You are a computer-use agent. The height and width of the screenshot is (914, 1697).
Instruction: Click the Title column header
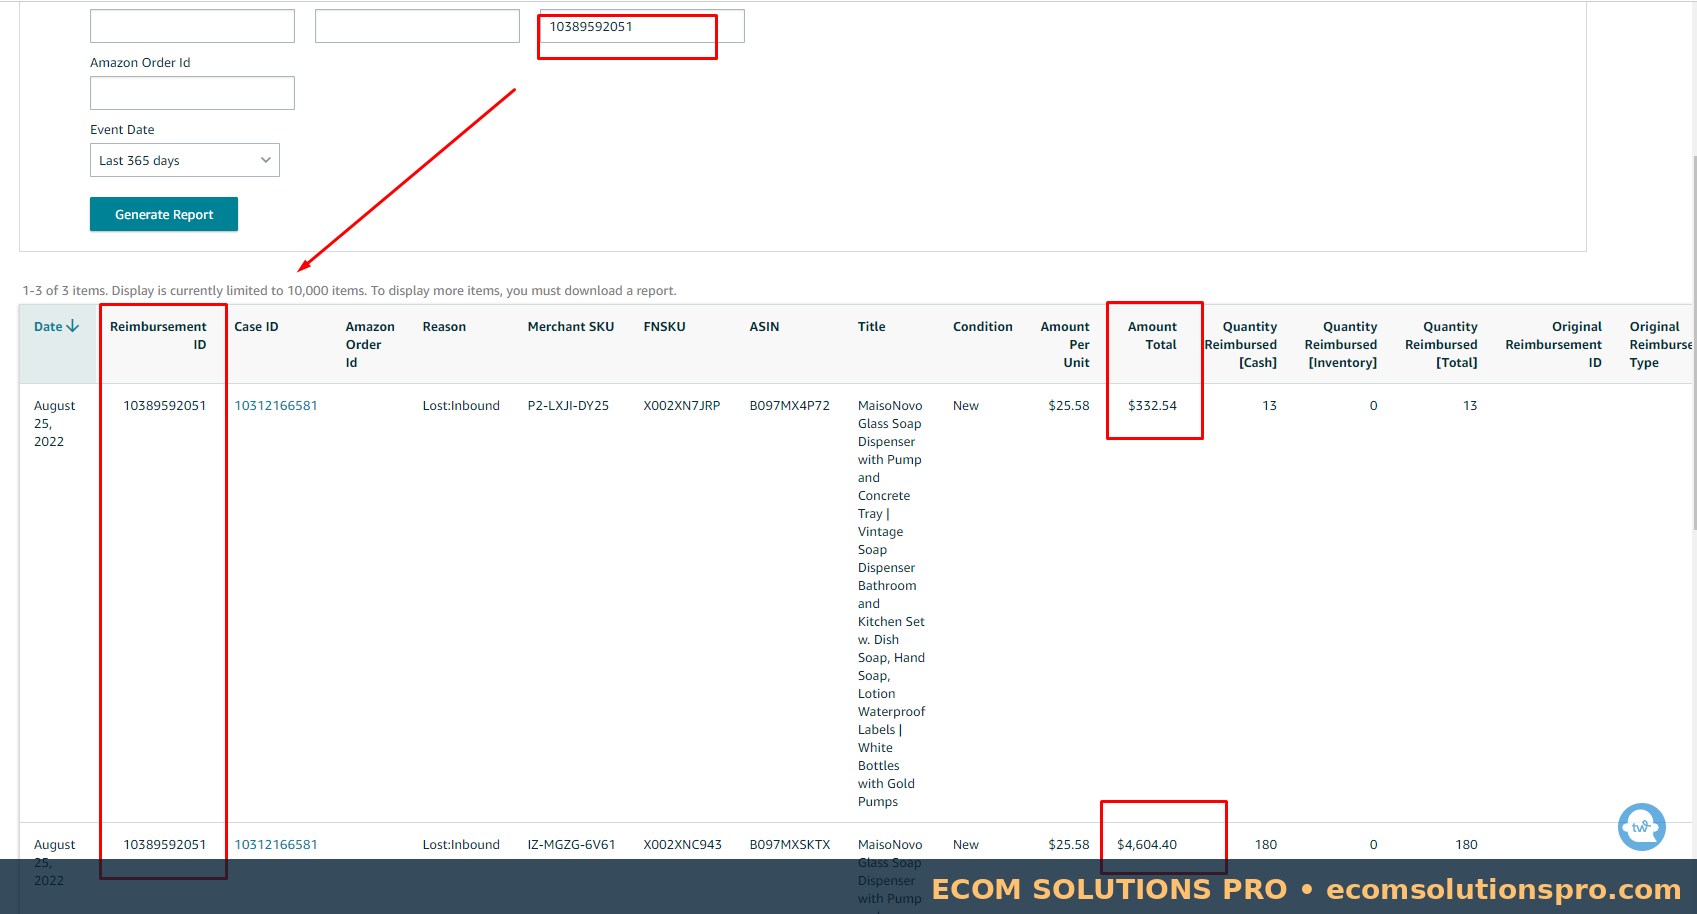(871, 326)
